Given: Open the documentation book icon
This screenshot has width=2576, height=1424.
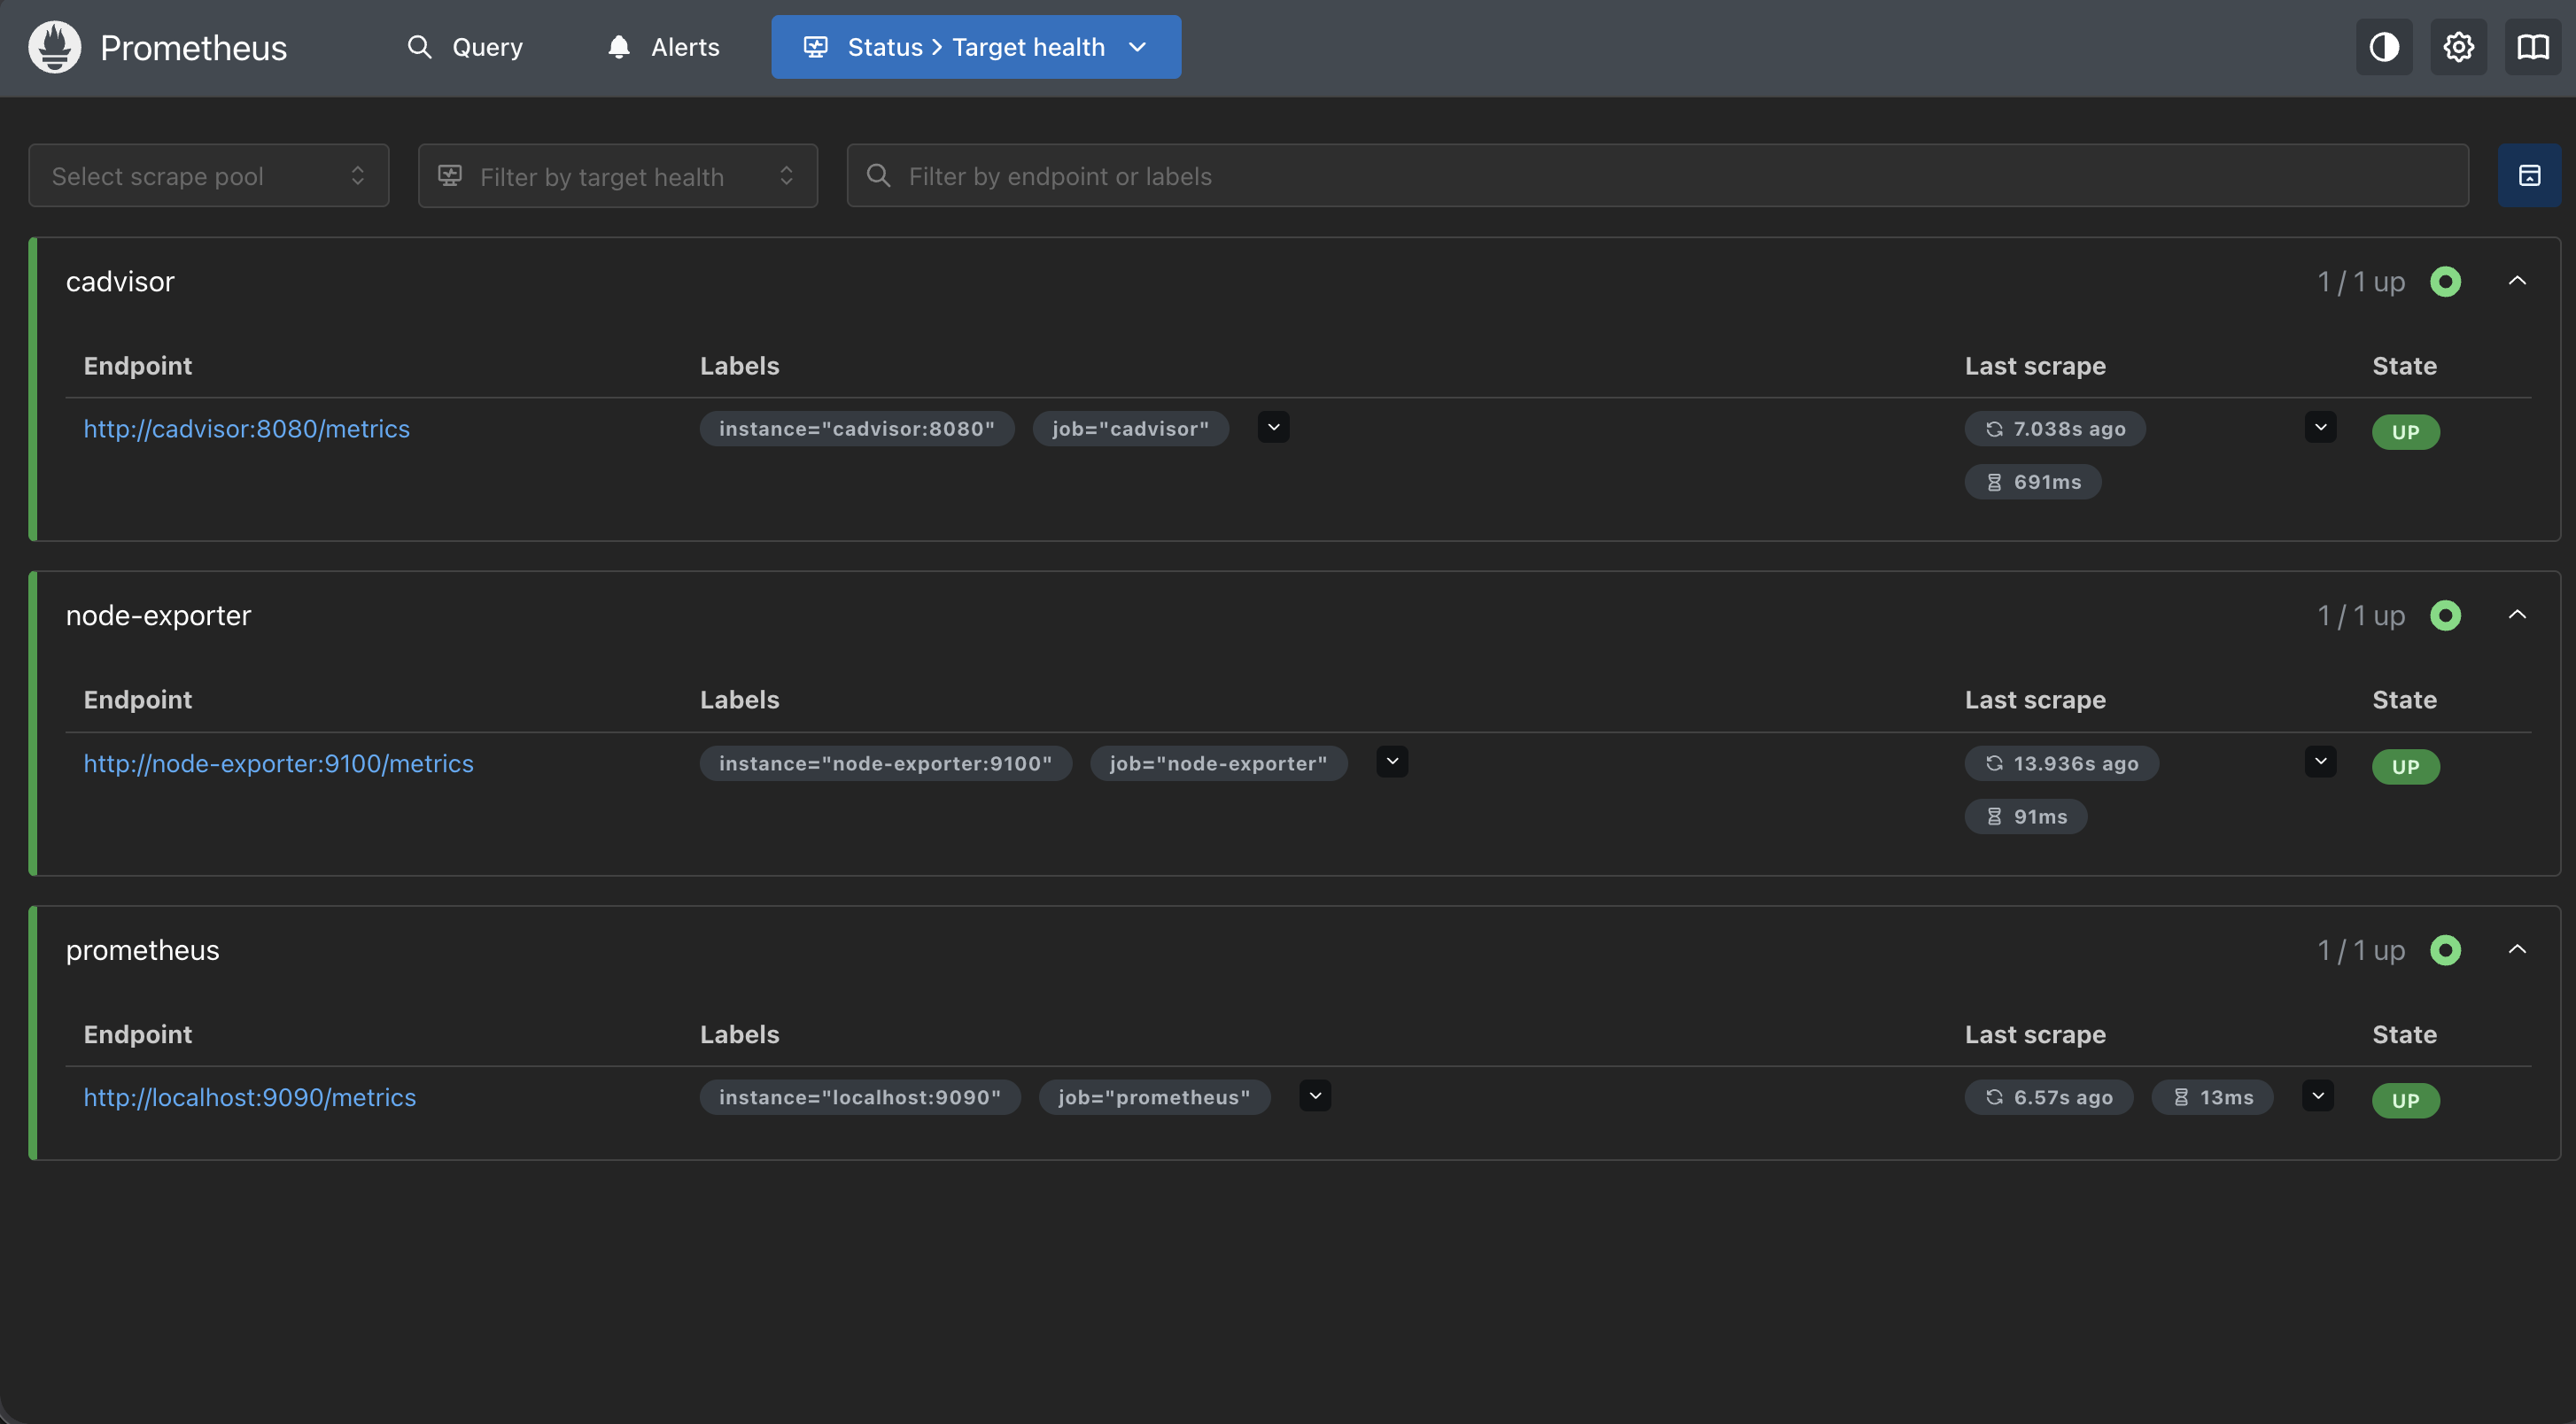Looking at the screenshot, I should (x=2533, y=47).
